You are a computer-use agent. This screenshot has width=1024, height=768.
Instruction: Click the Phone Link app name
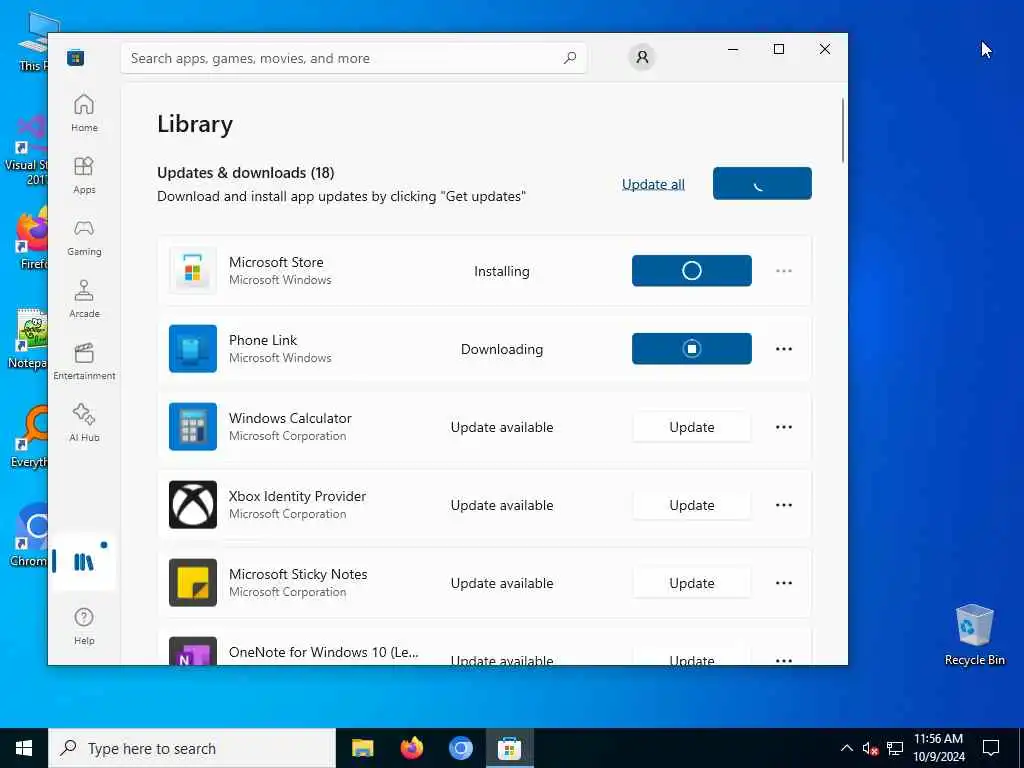[263, 340]
